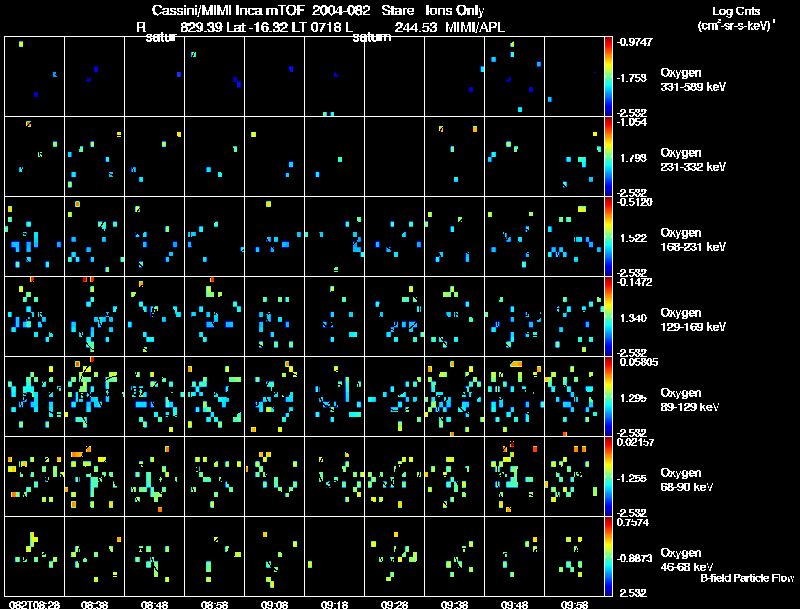
Task: Click the 'B-field Particle Flow' label
Action: tap(747, 578)
